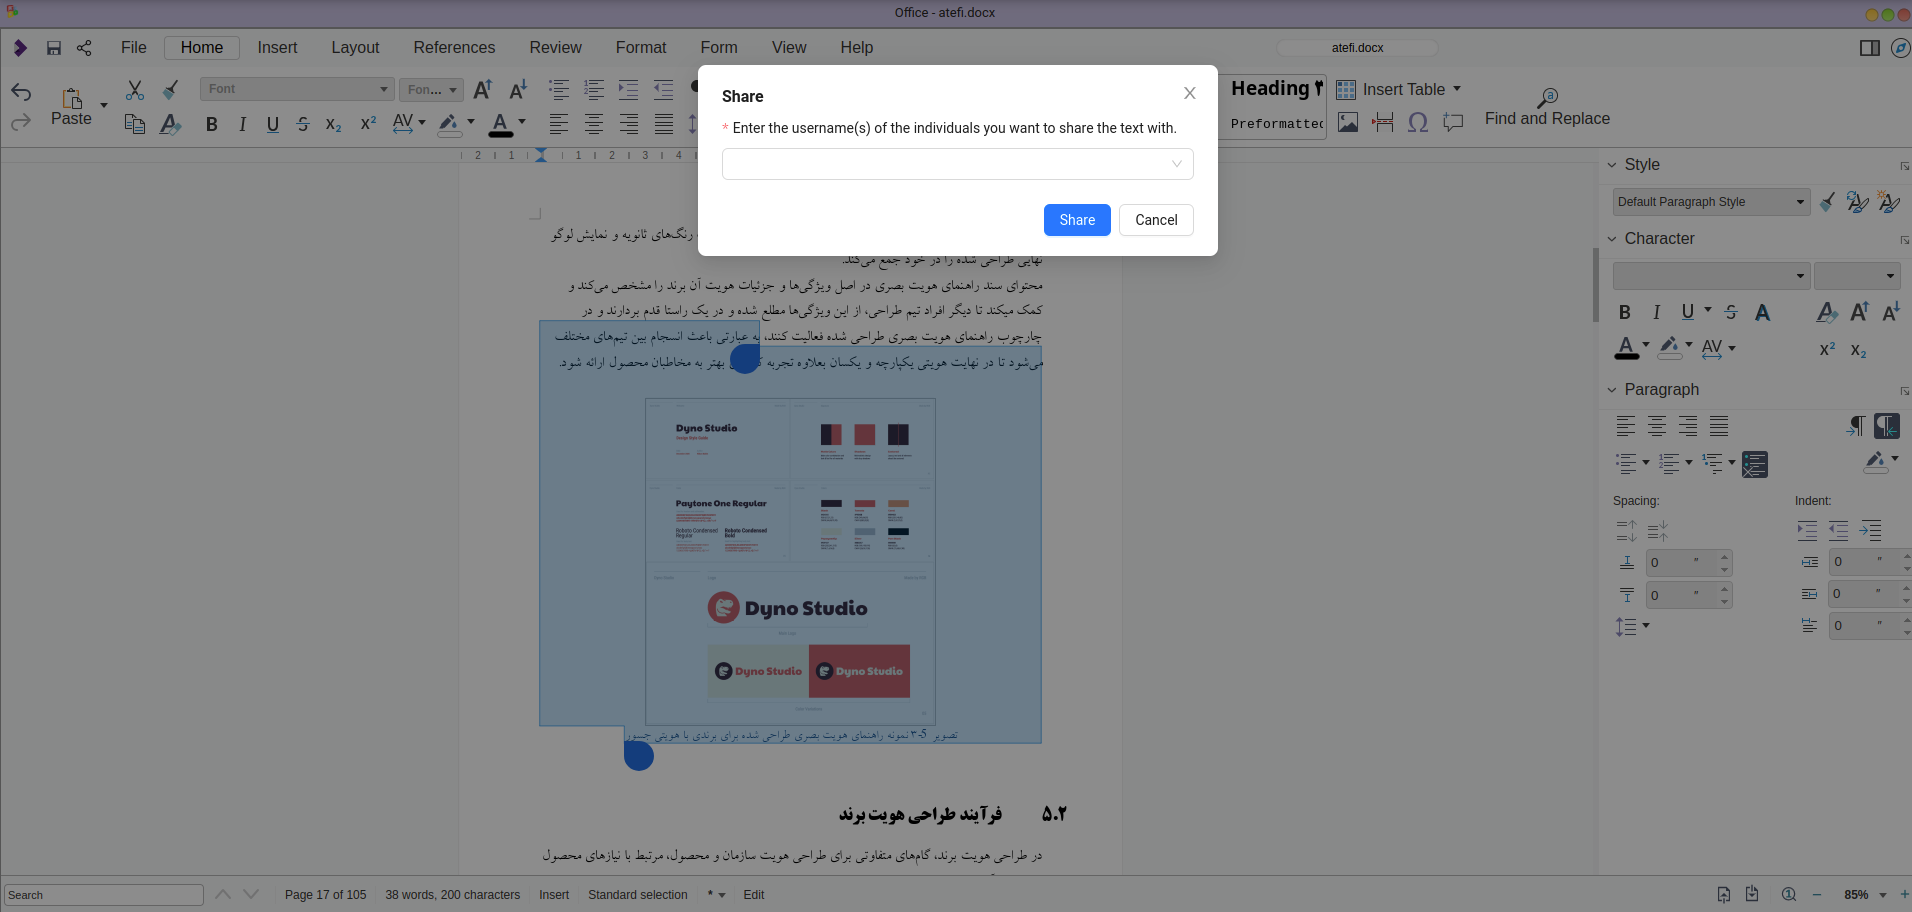Image resolution: width=1912 pixels, height=912 pixels.
Task: Click the Cut scissors icon
Action: pos(135,90)
